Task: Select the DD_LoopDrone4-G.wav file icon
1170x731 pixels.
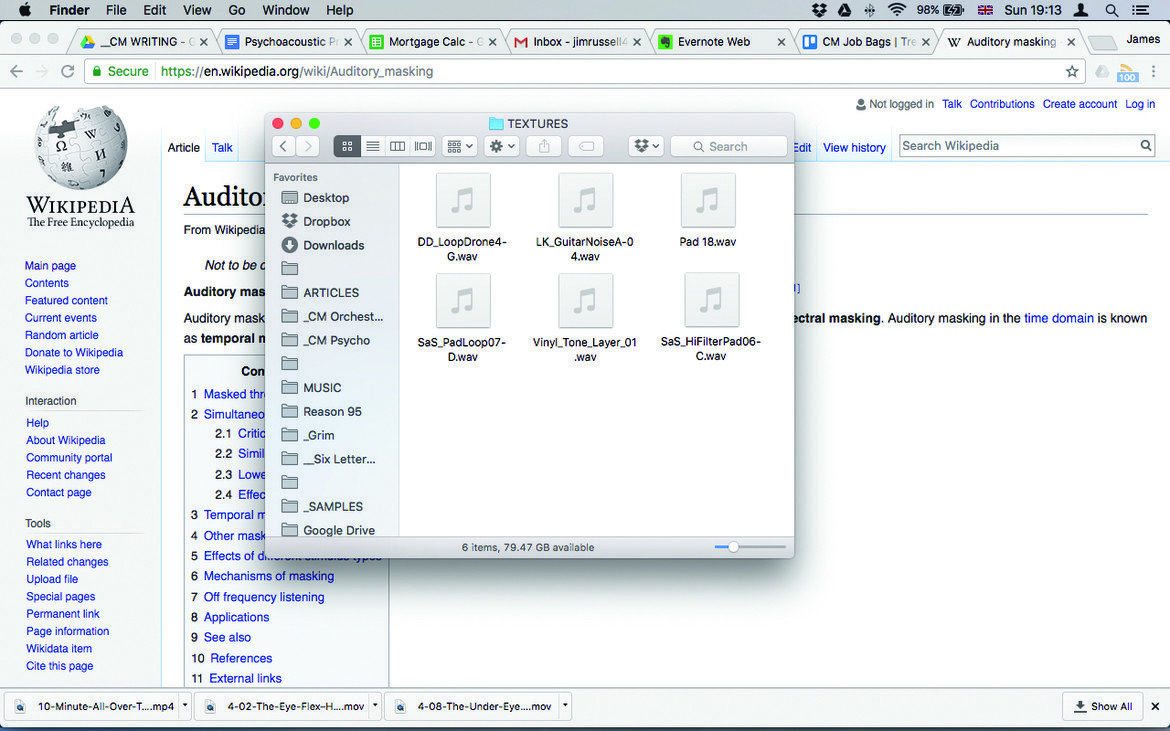Action: (463, 200)
